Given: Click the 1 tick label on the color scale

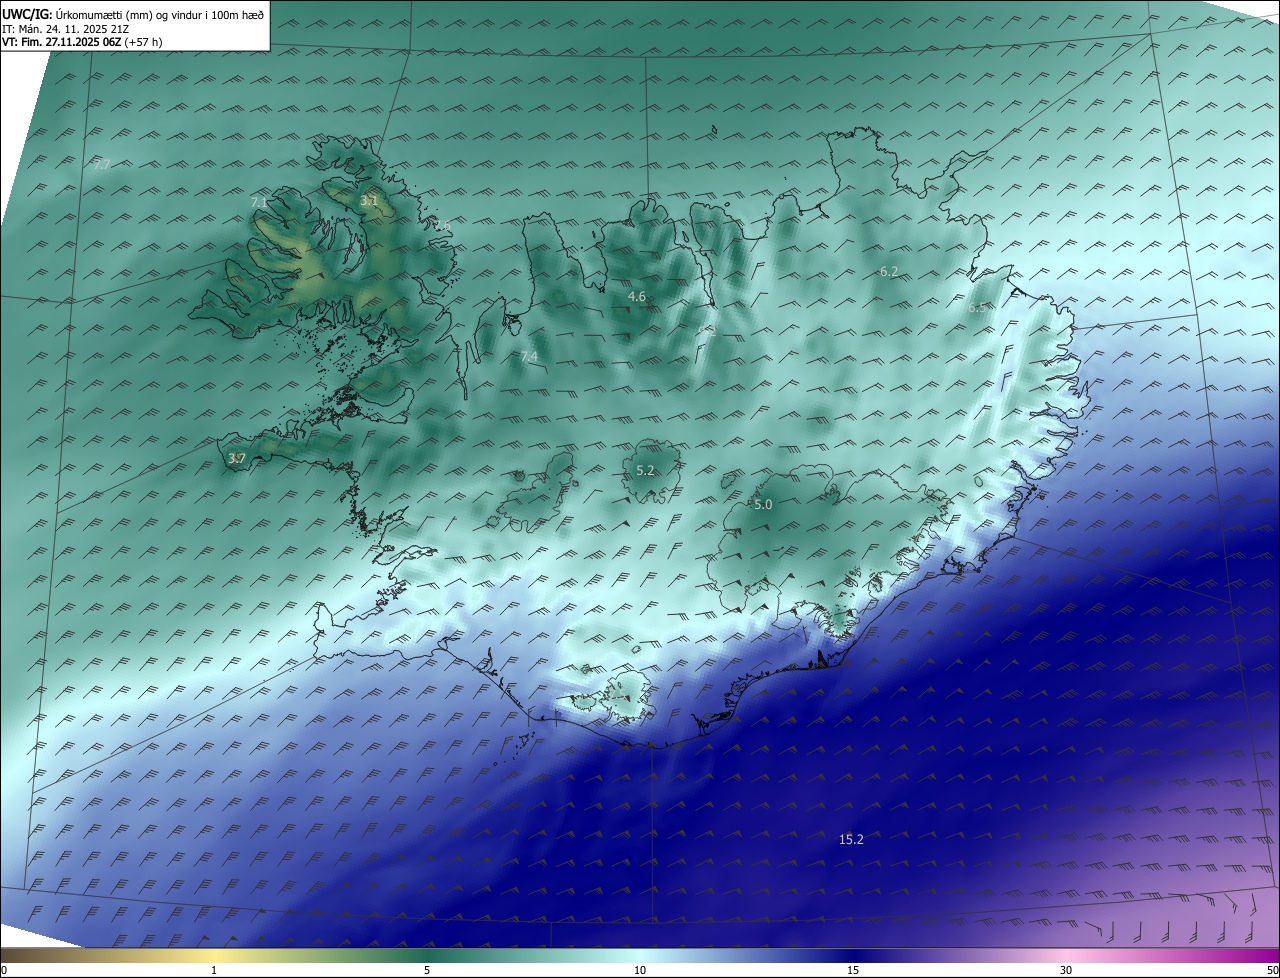Looking at the screenshot, I should [x=214, y=970].
